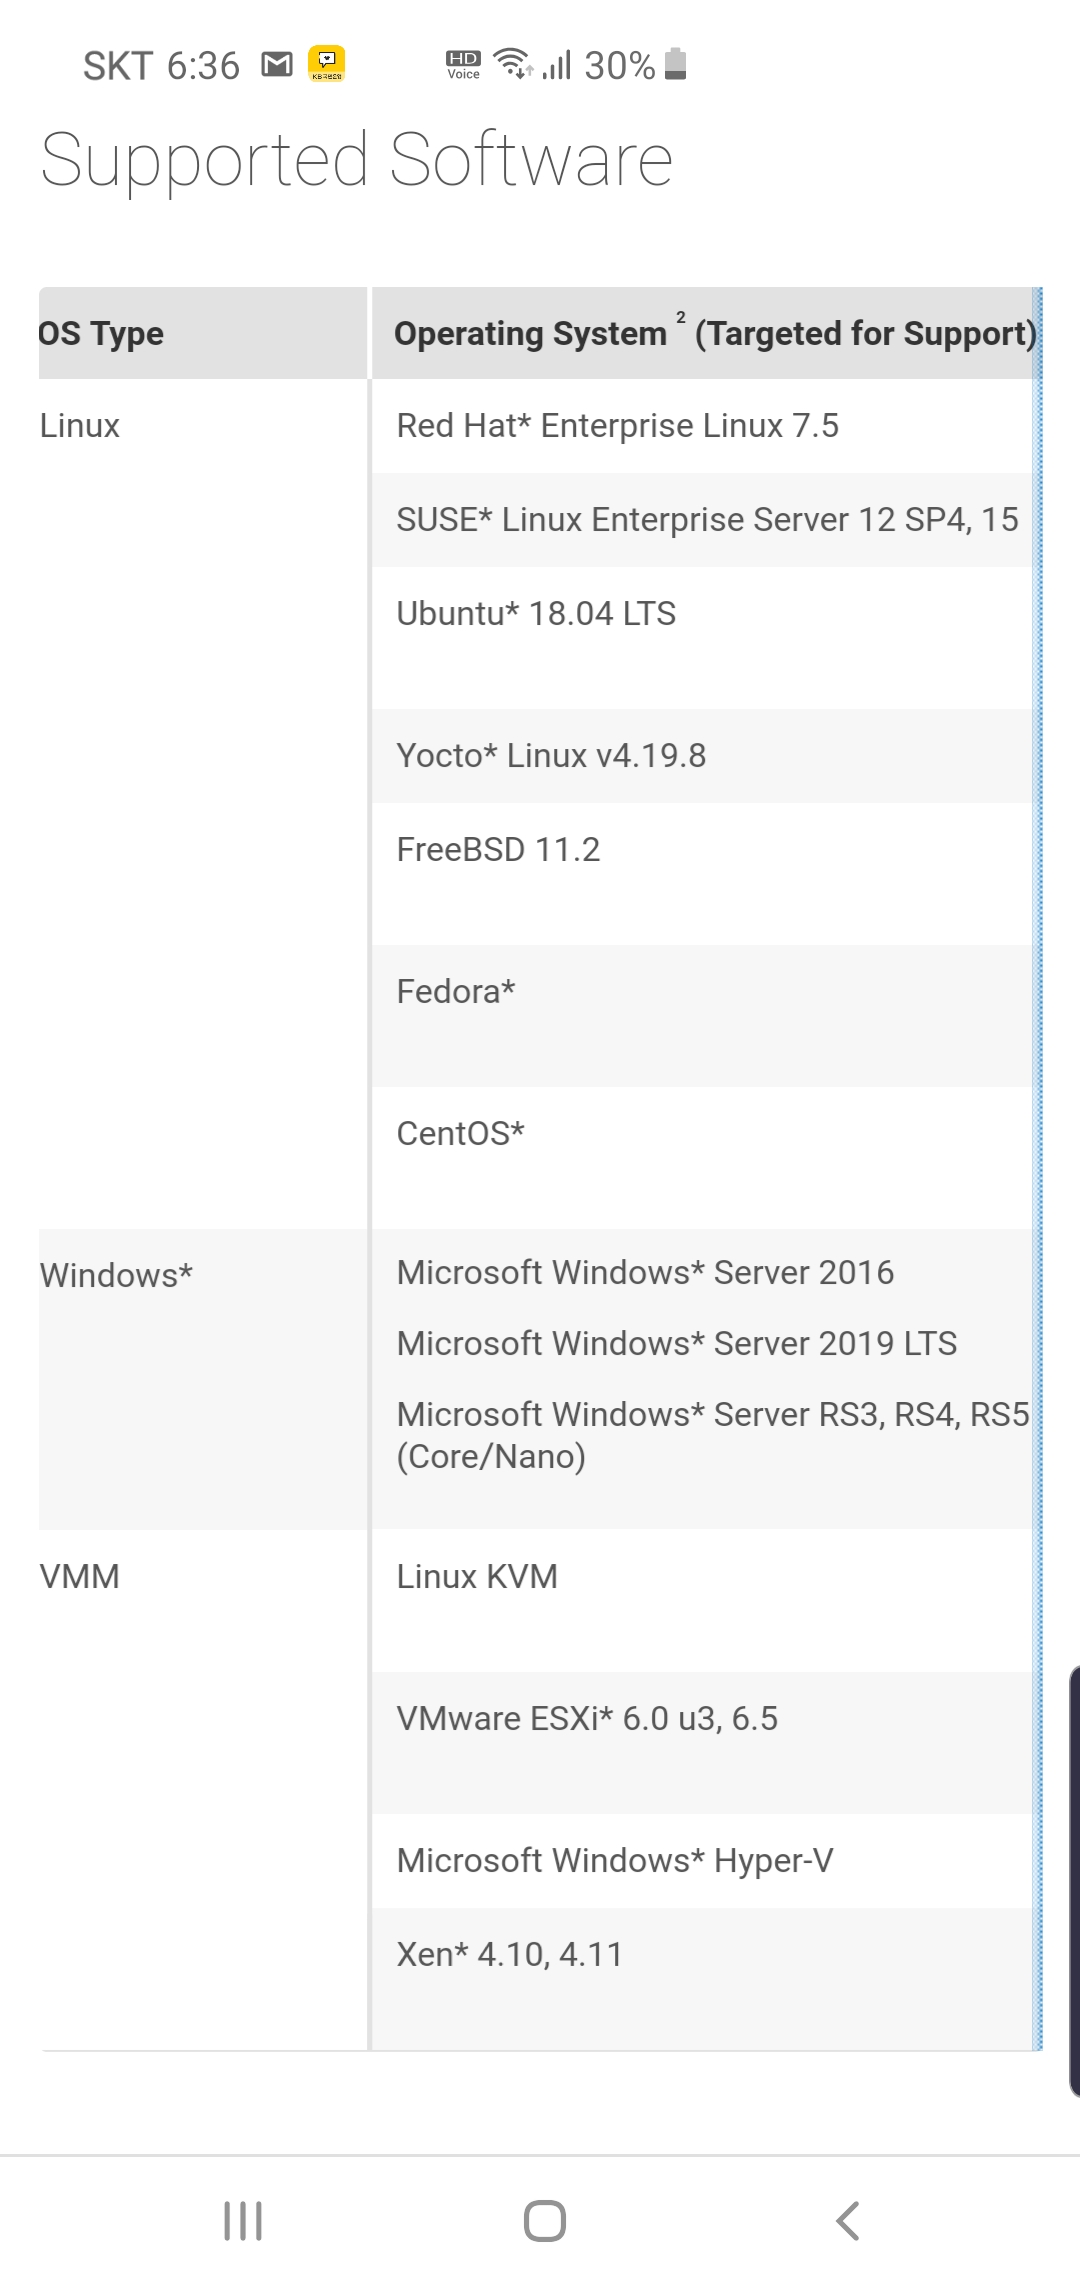Viewport: 1080px width, 2280px height.
Task: Tap the Ubuntu 18.04 LTS entry
Action: 536,613
